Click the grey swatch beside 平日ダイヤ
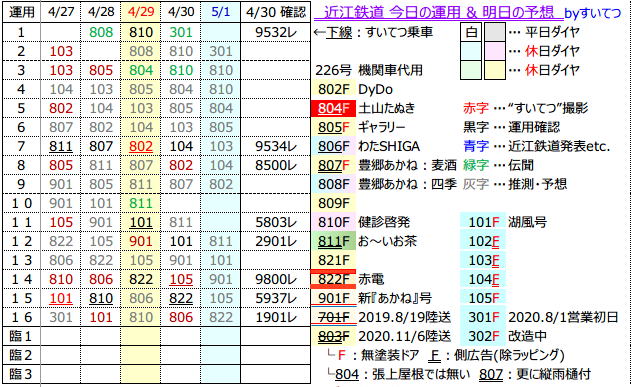Image resolution: width=631 pixels, height=387 pixels. point(495,32)
